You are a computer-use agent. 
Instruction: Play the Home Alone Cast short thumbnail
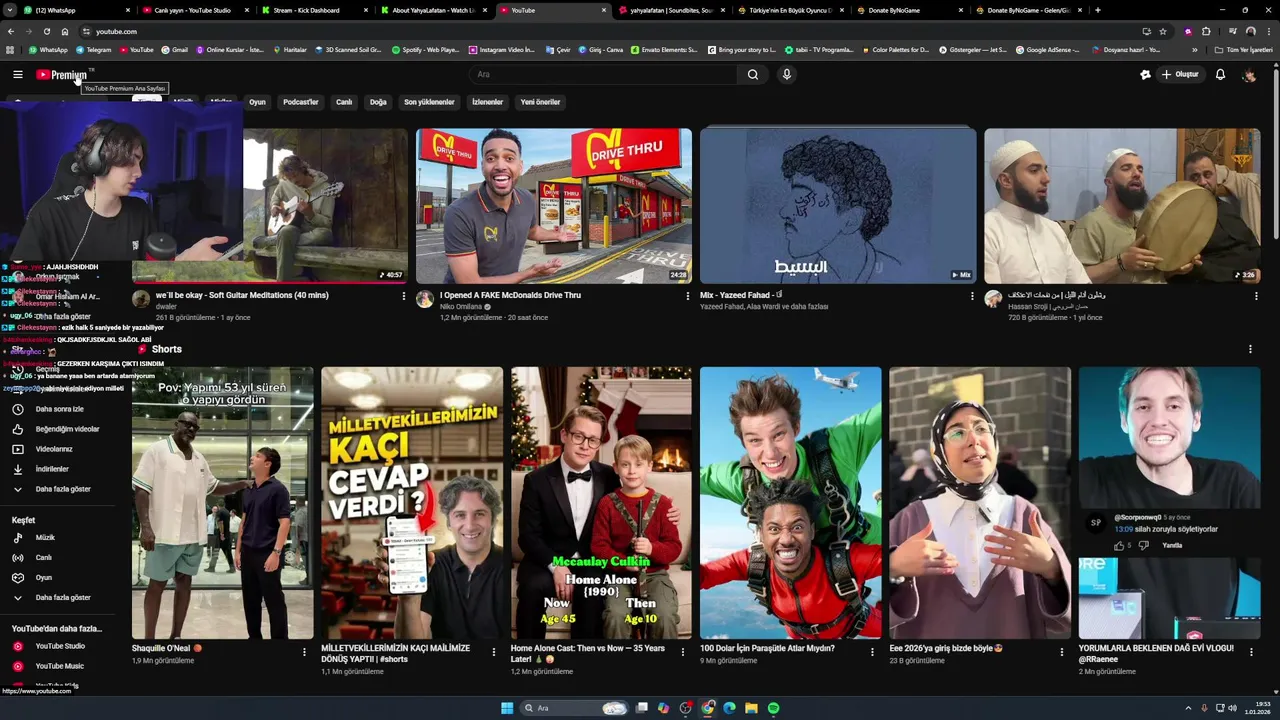coord(601,503)
